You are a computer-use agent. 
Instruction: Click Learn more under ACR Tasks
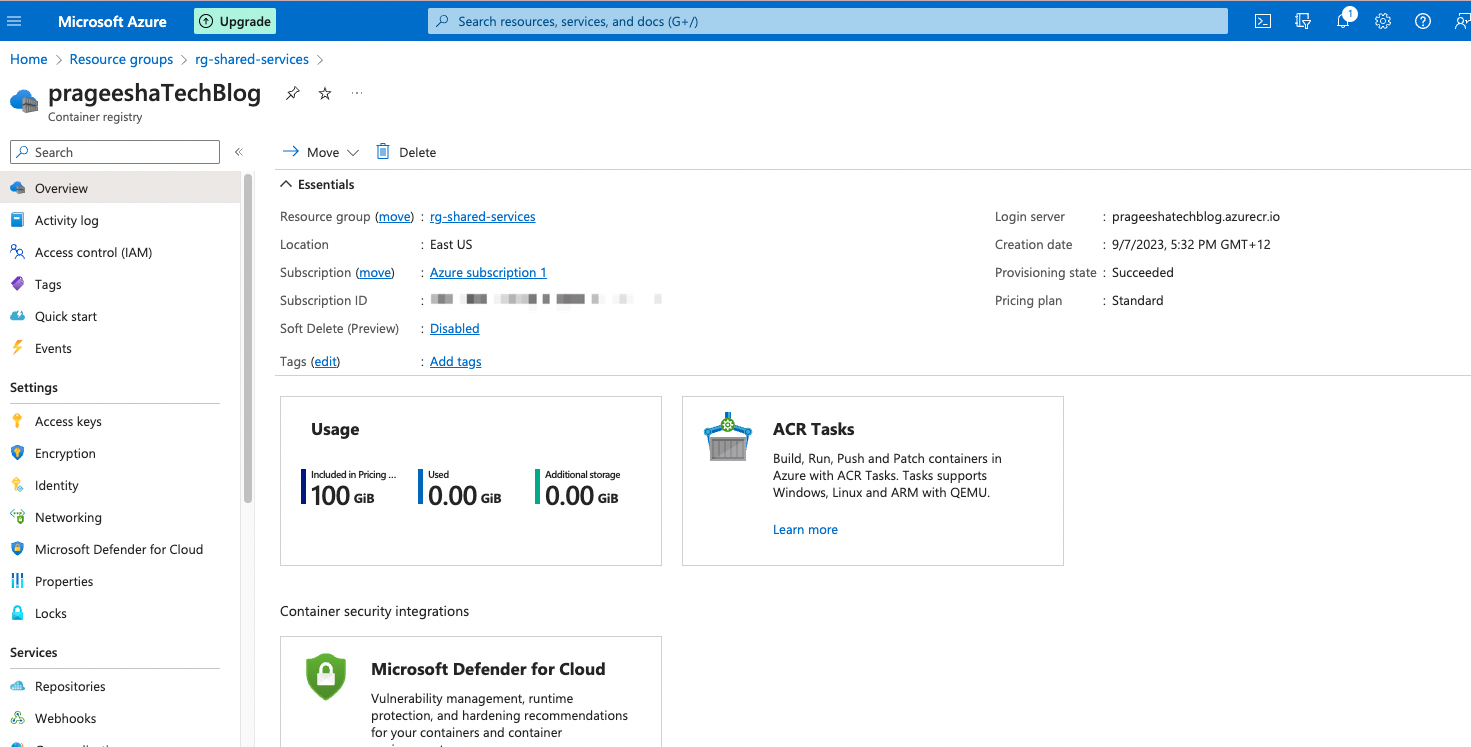tap(805, 529)
